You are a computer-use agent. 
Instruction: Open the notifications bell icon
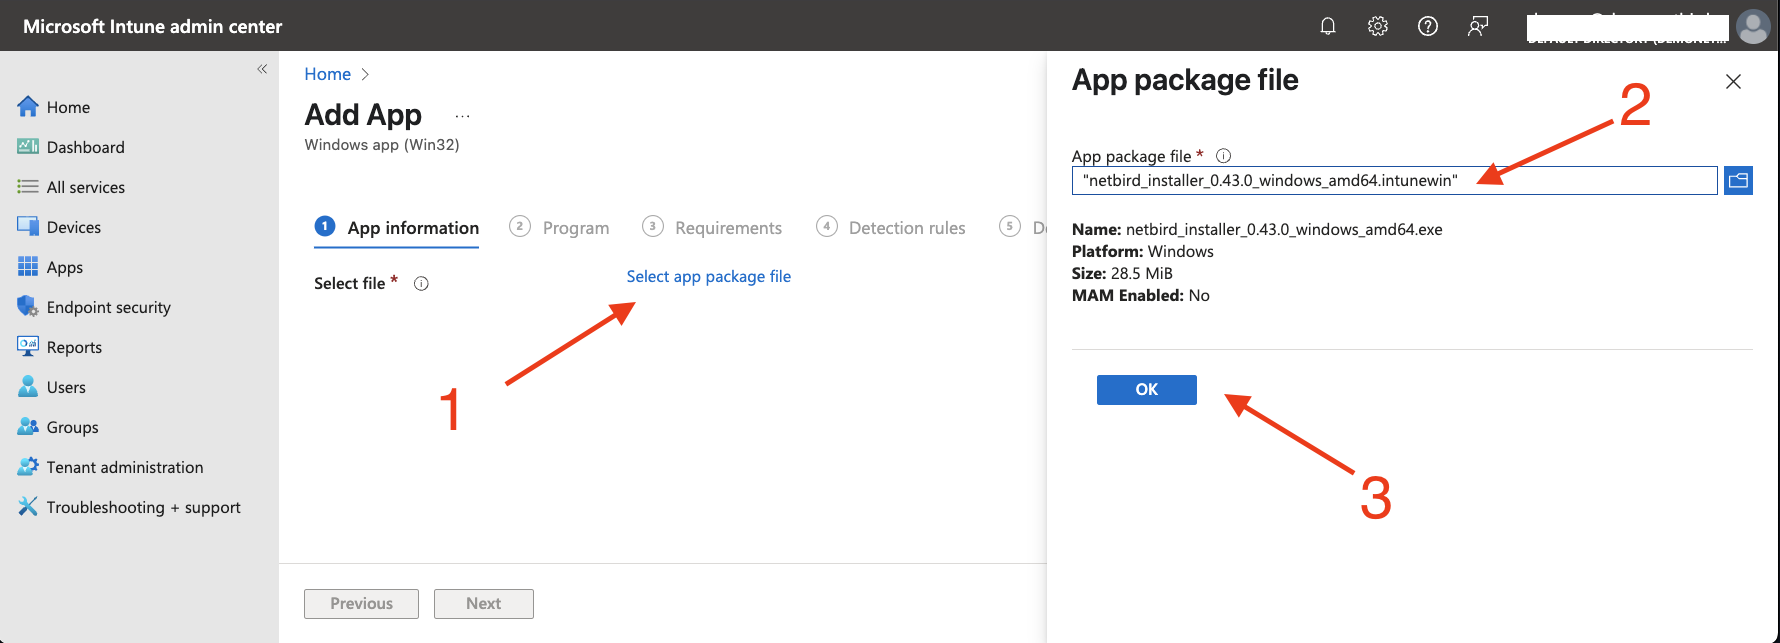[x=1328, y=26]
